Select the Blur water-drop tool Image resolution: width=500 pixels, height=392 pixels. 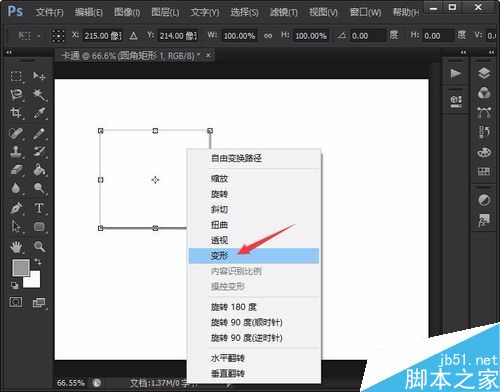(16, 188)
